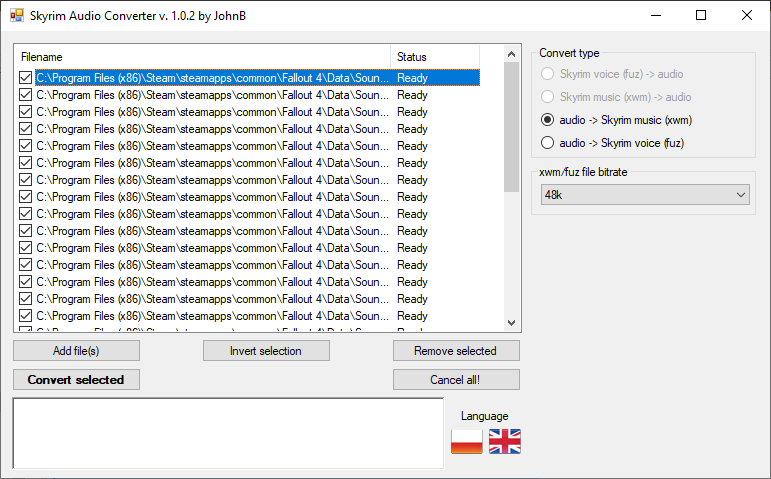
Task: Click inside the empty log text box
Action: pyautogui.click(x=229, y=433)
